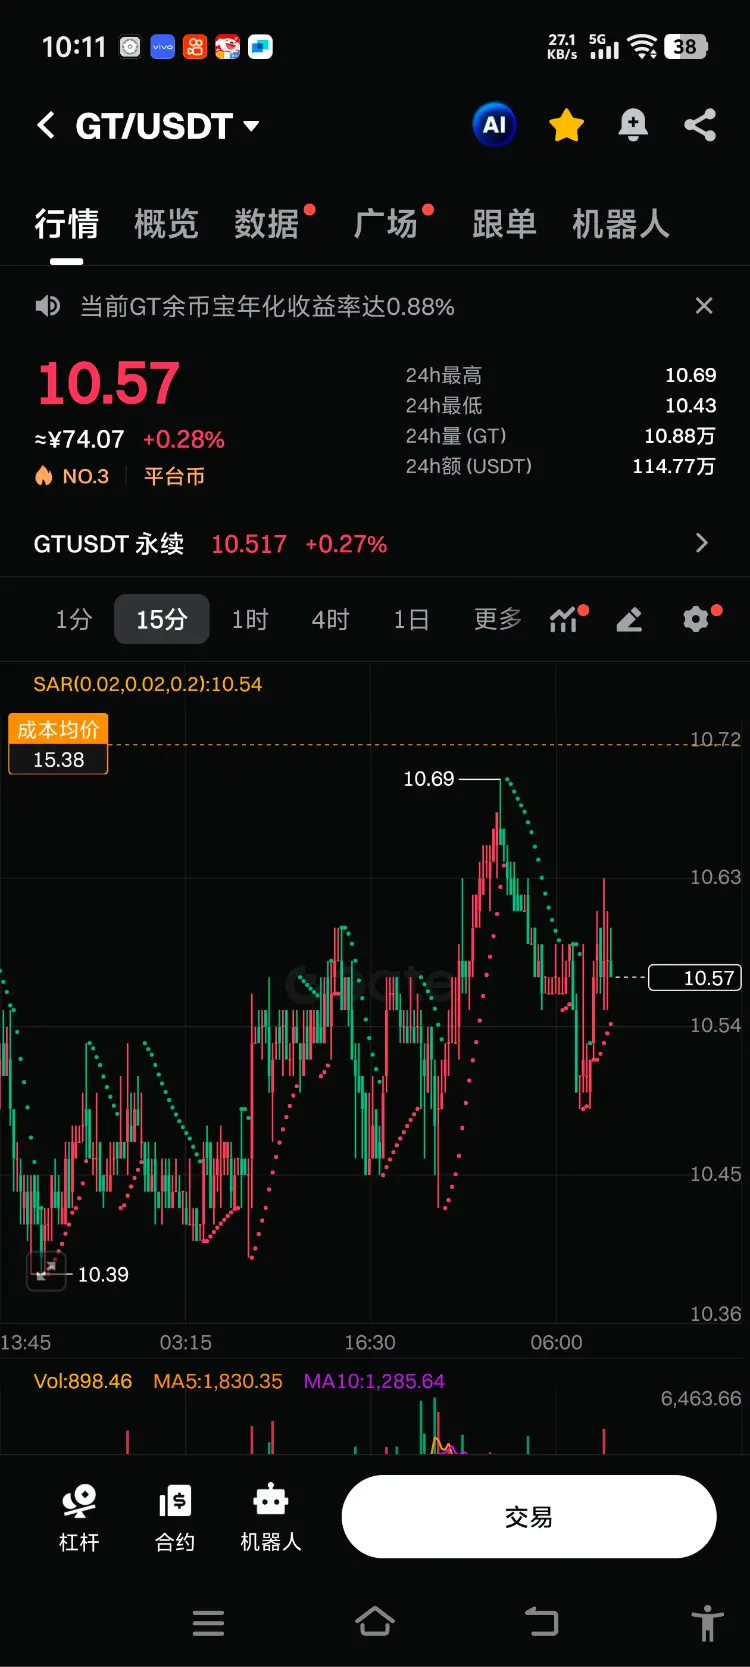Image resolution: width=750 pixels, height=1667 pixels.
Task: Go back using the left arrow
Action: (x=45, y=126)
